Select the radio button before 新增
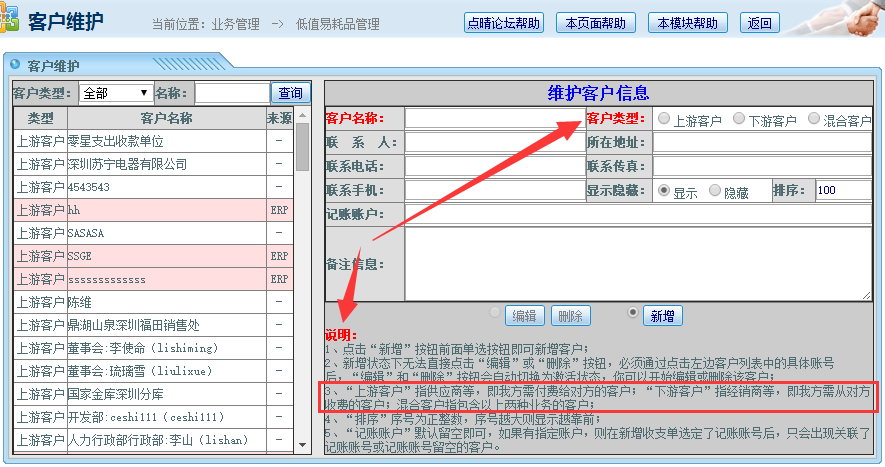The image size is (885, 467). tap(632, 314)
